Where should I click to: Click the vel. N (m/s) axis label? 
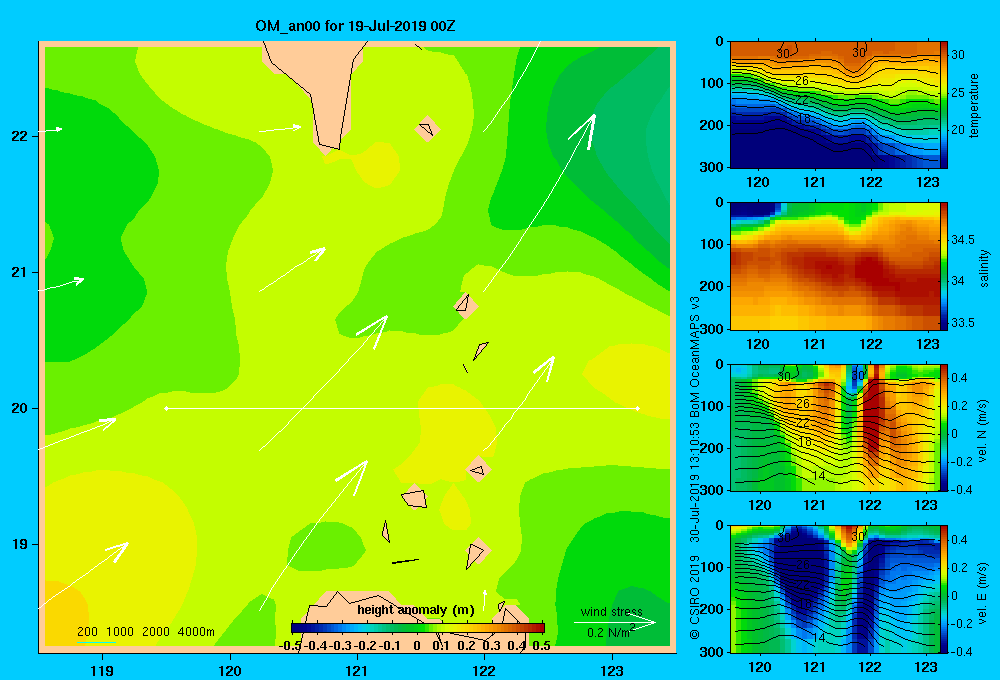pyautogui.click(x=982, y=431)
